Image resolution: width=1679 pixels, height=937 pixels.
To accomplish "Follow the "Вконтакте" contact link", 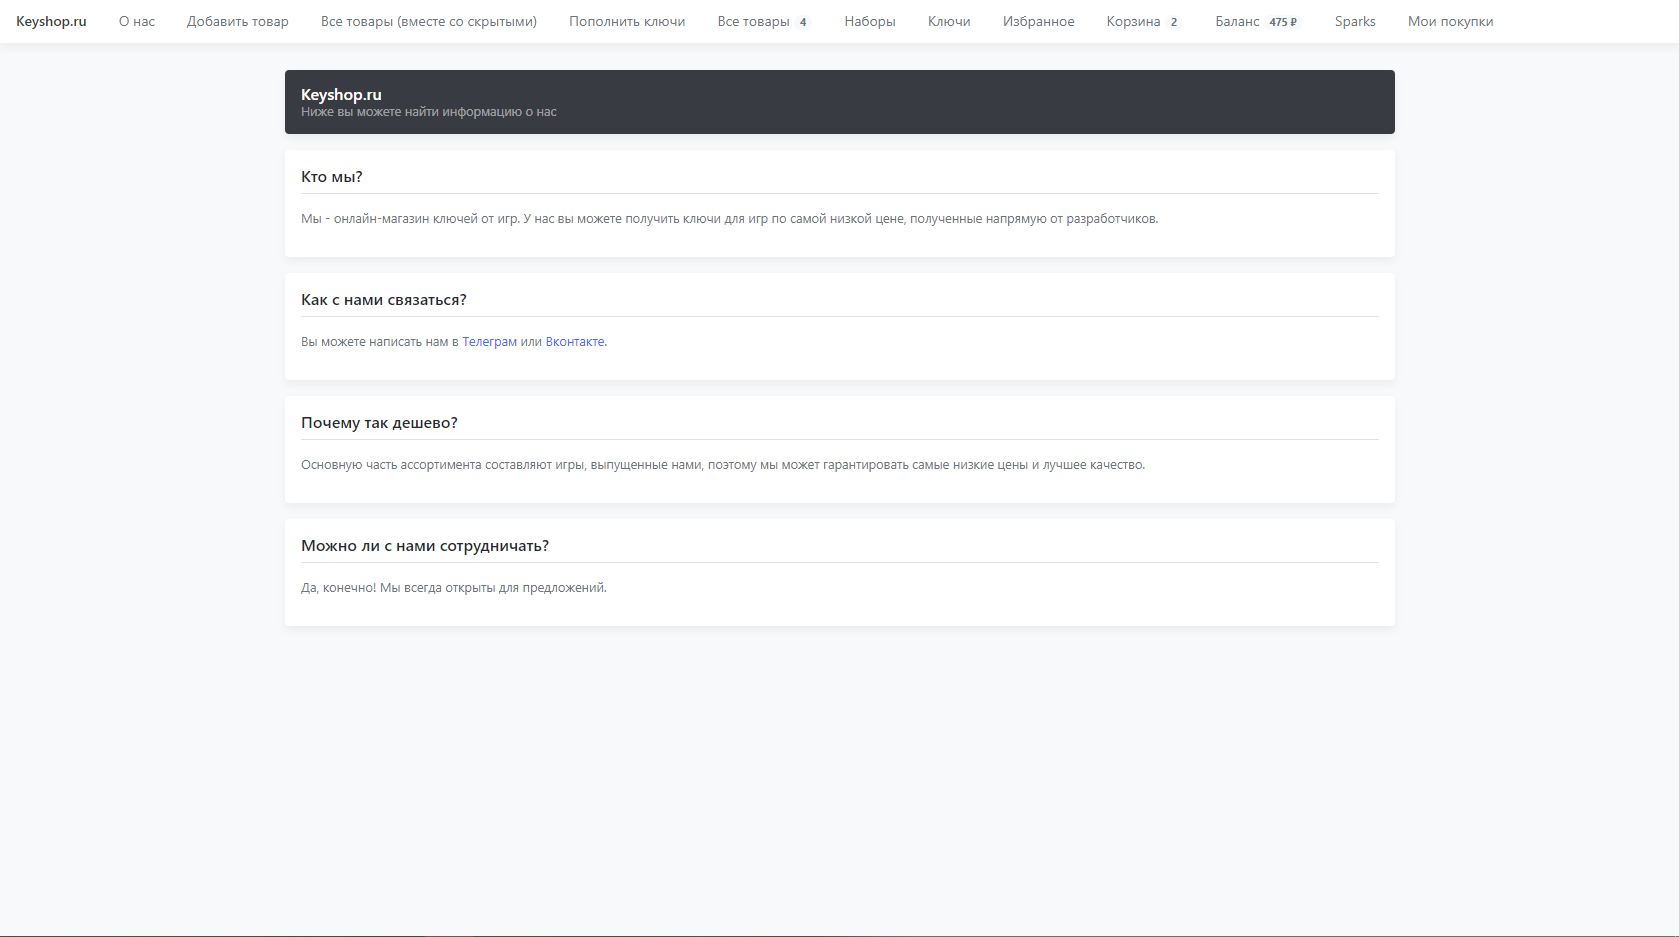I will 575,342.
